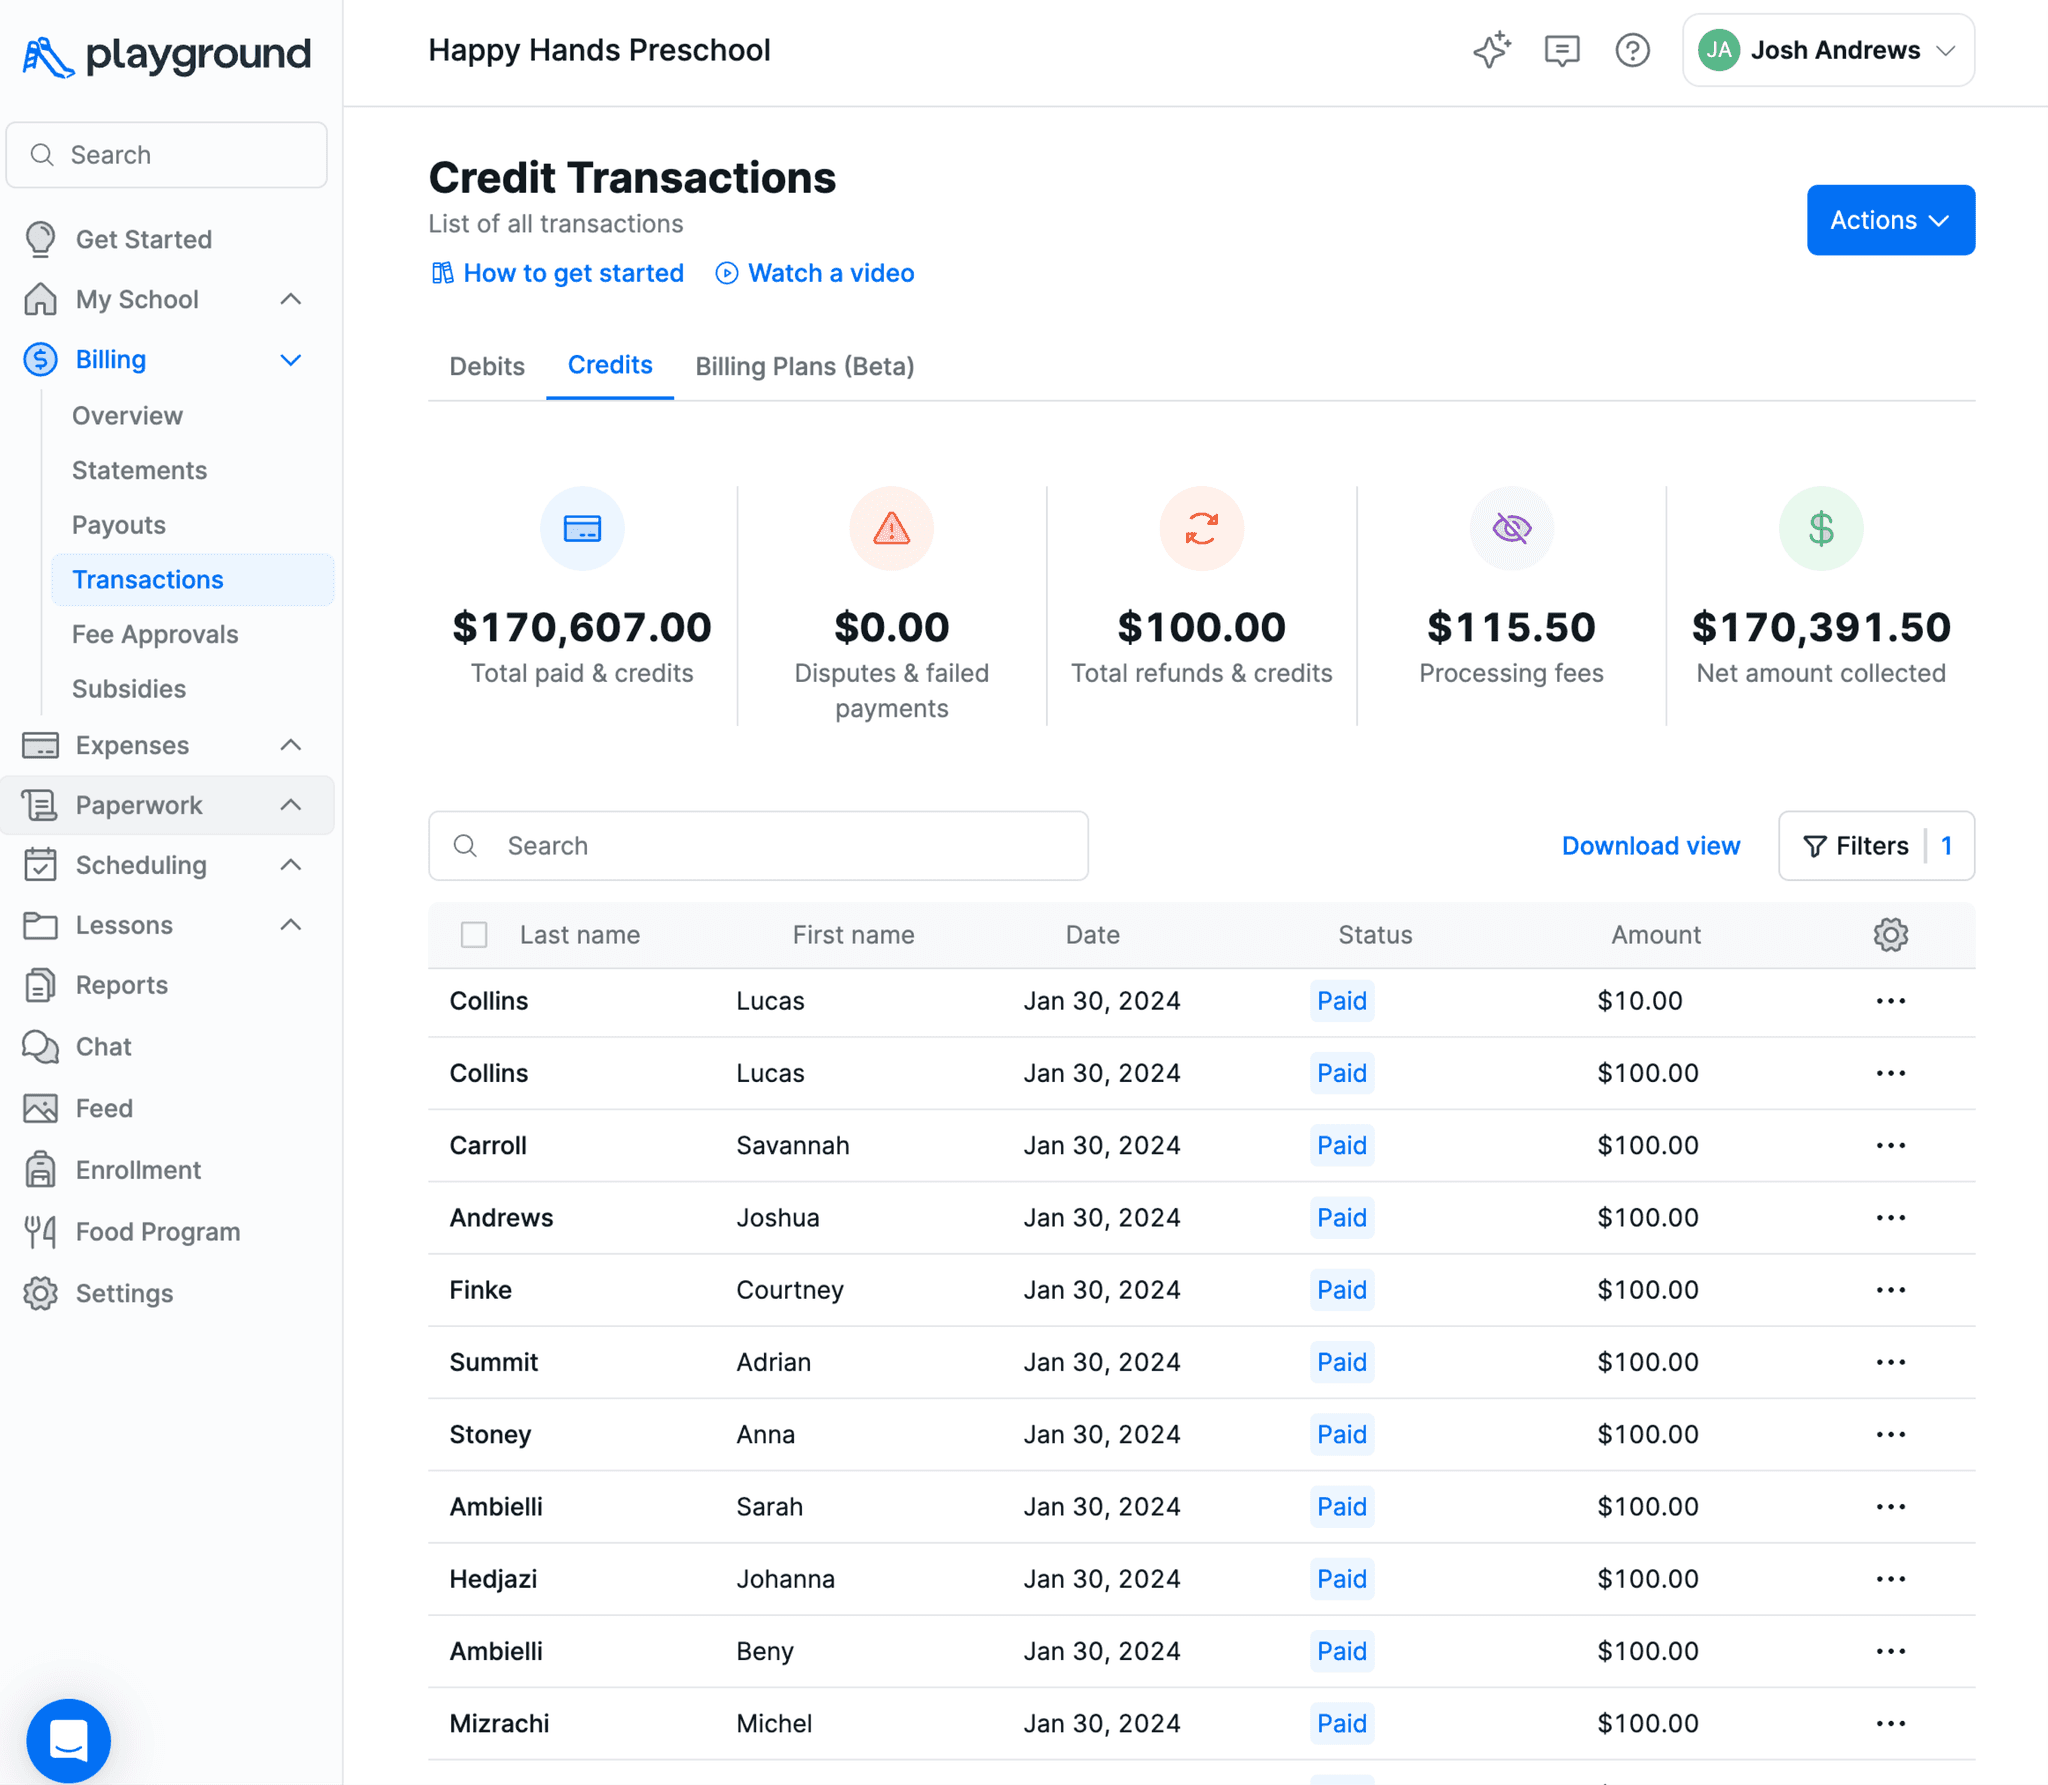Screen dimensions: 2048x1785
Task: Open the Actions dropdown button
Action: (1890, 220)
